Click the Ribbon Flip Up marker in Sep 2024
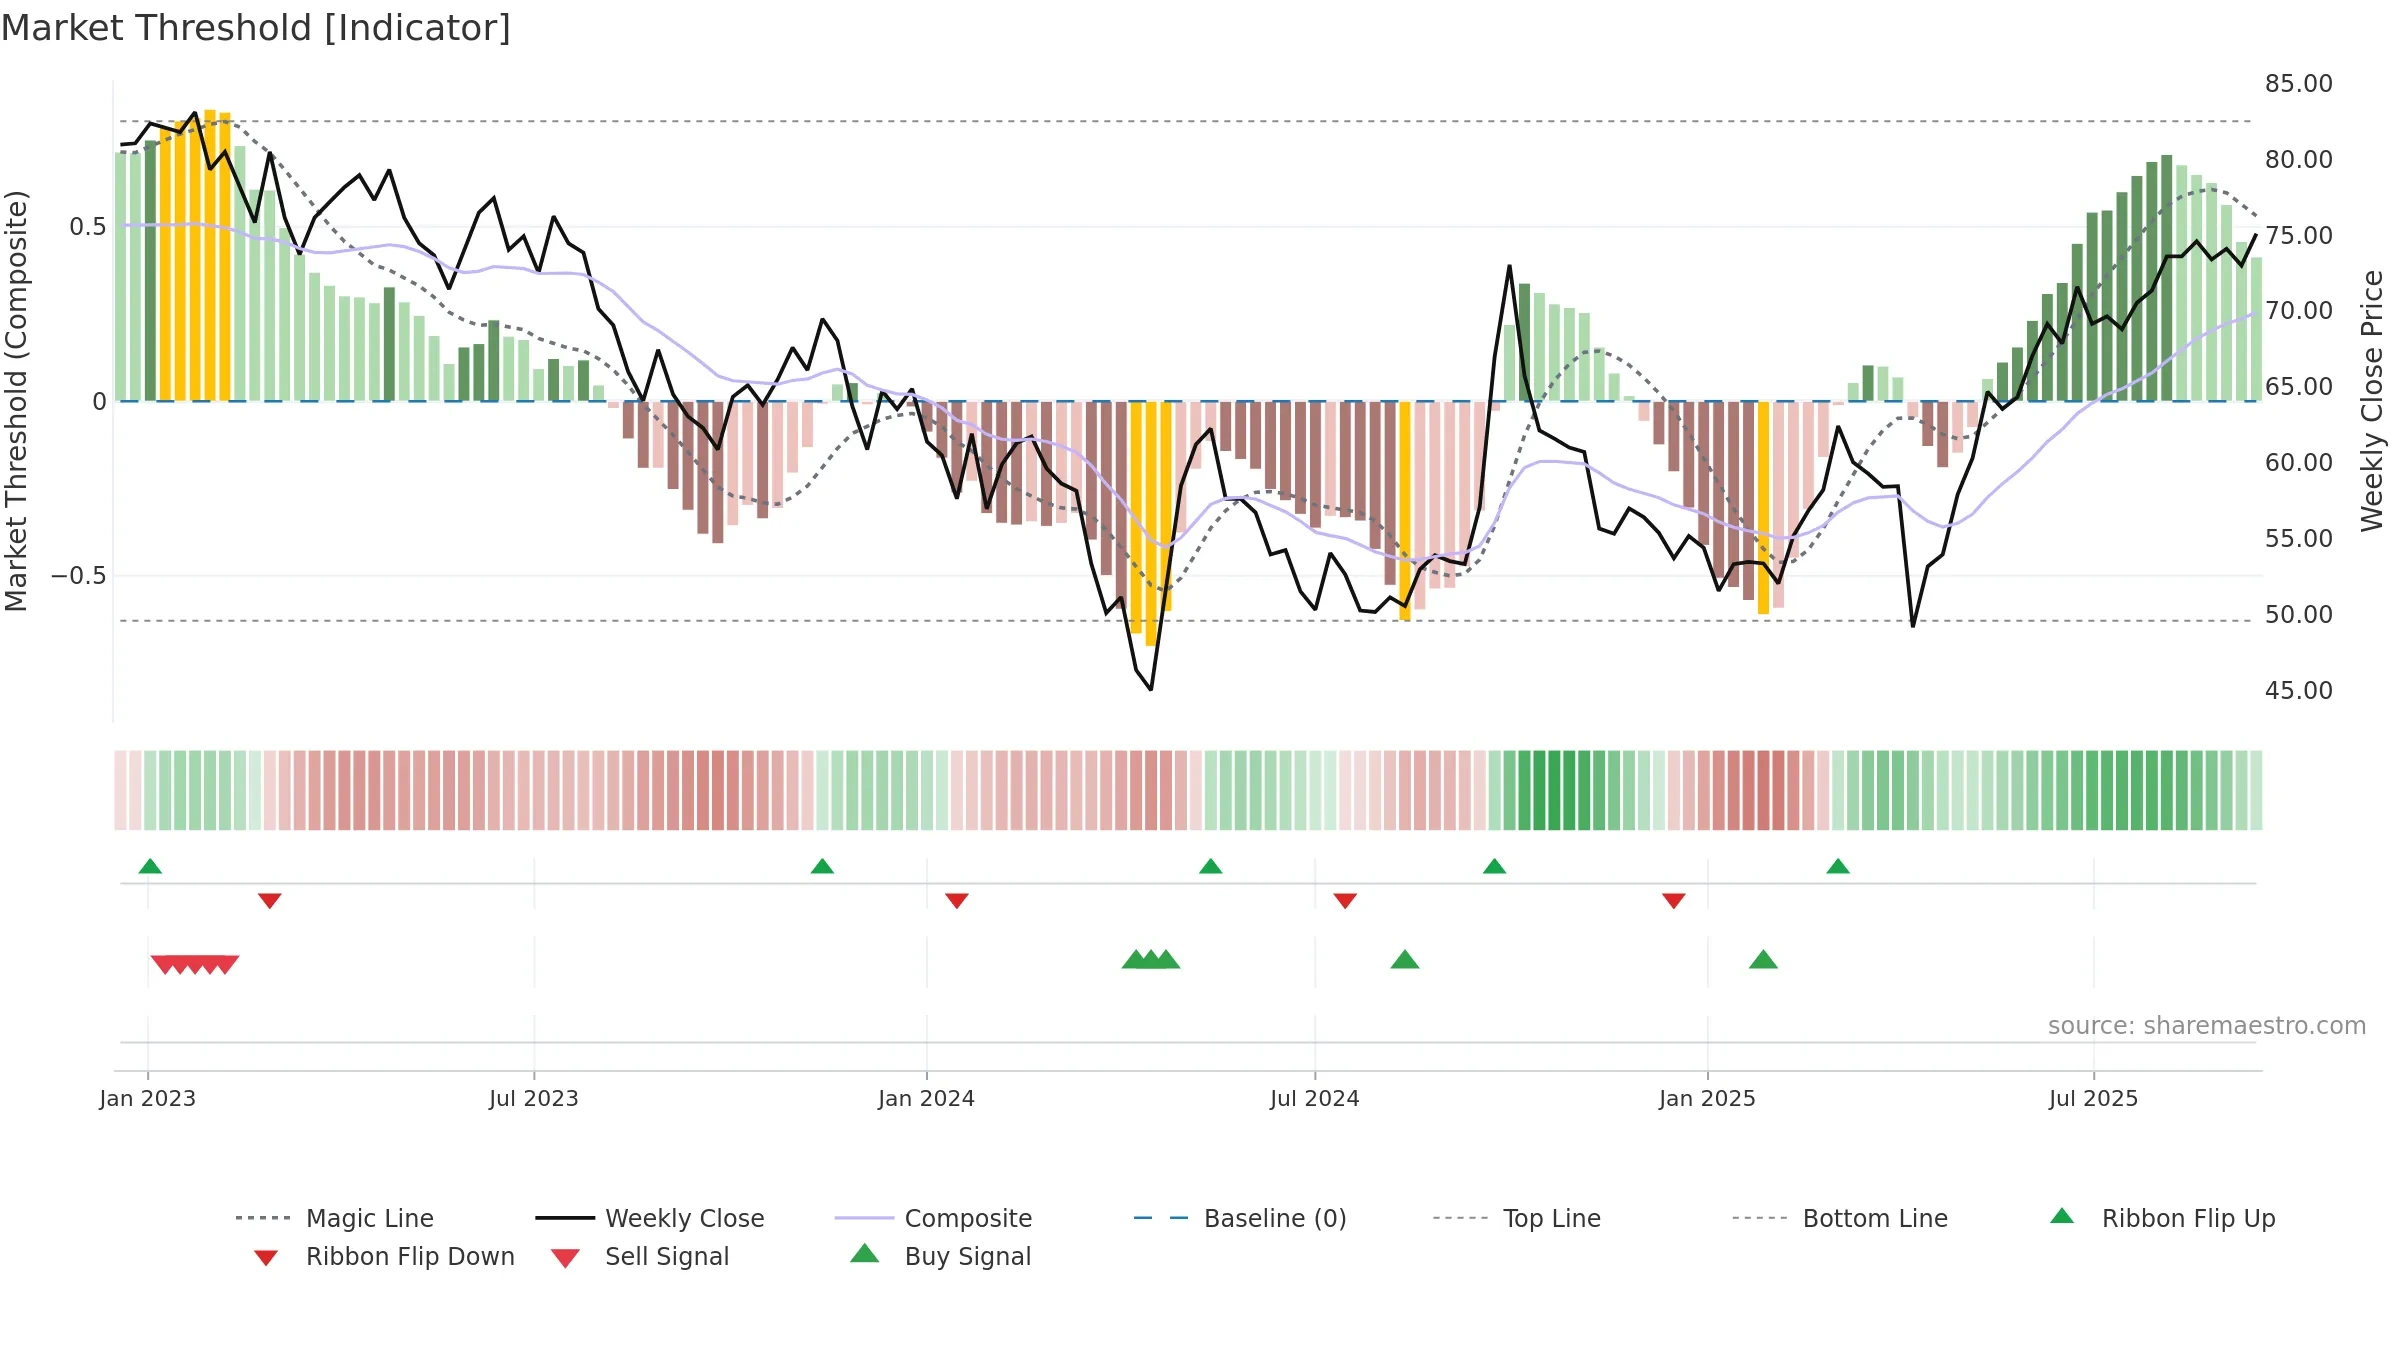Screen dimensions: 2400x1350 1494,866
